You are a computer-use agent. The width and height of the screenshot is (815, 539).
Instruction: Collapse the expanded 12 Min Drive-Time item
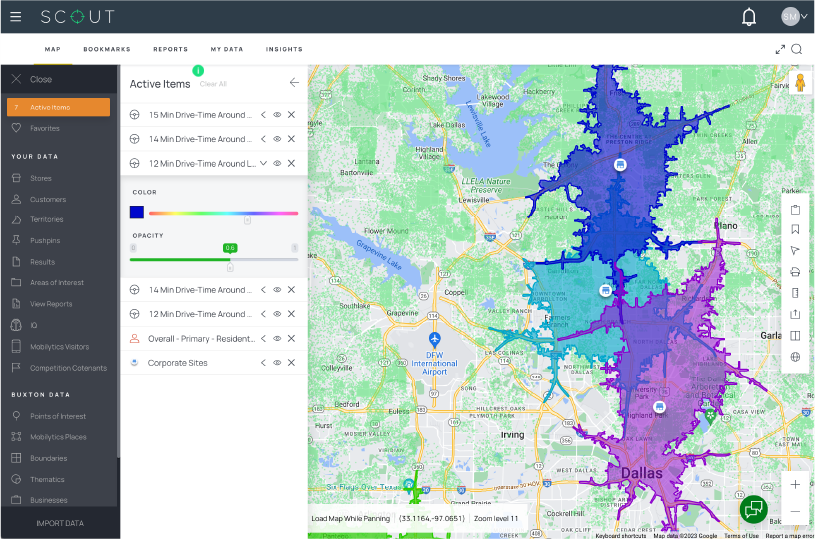[x=263, y=163]
